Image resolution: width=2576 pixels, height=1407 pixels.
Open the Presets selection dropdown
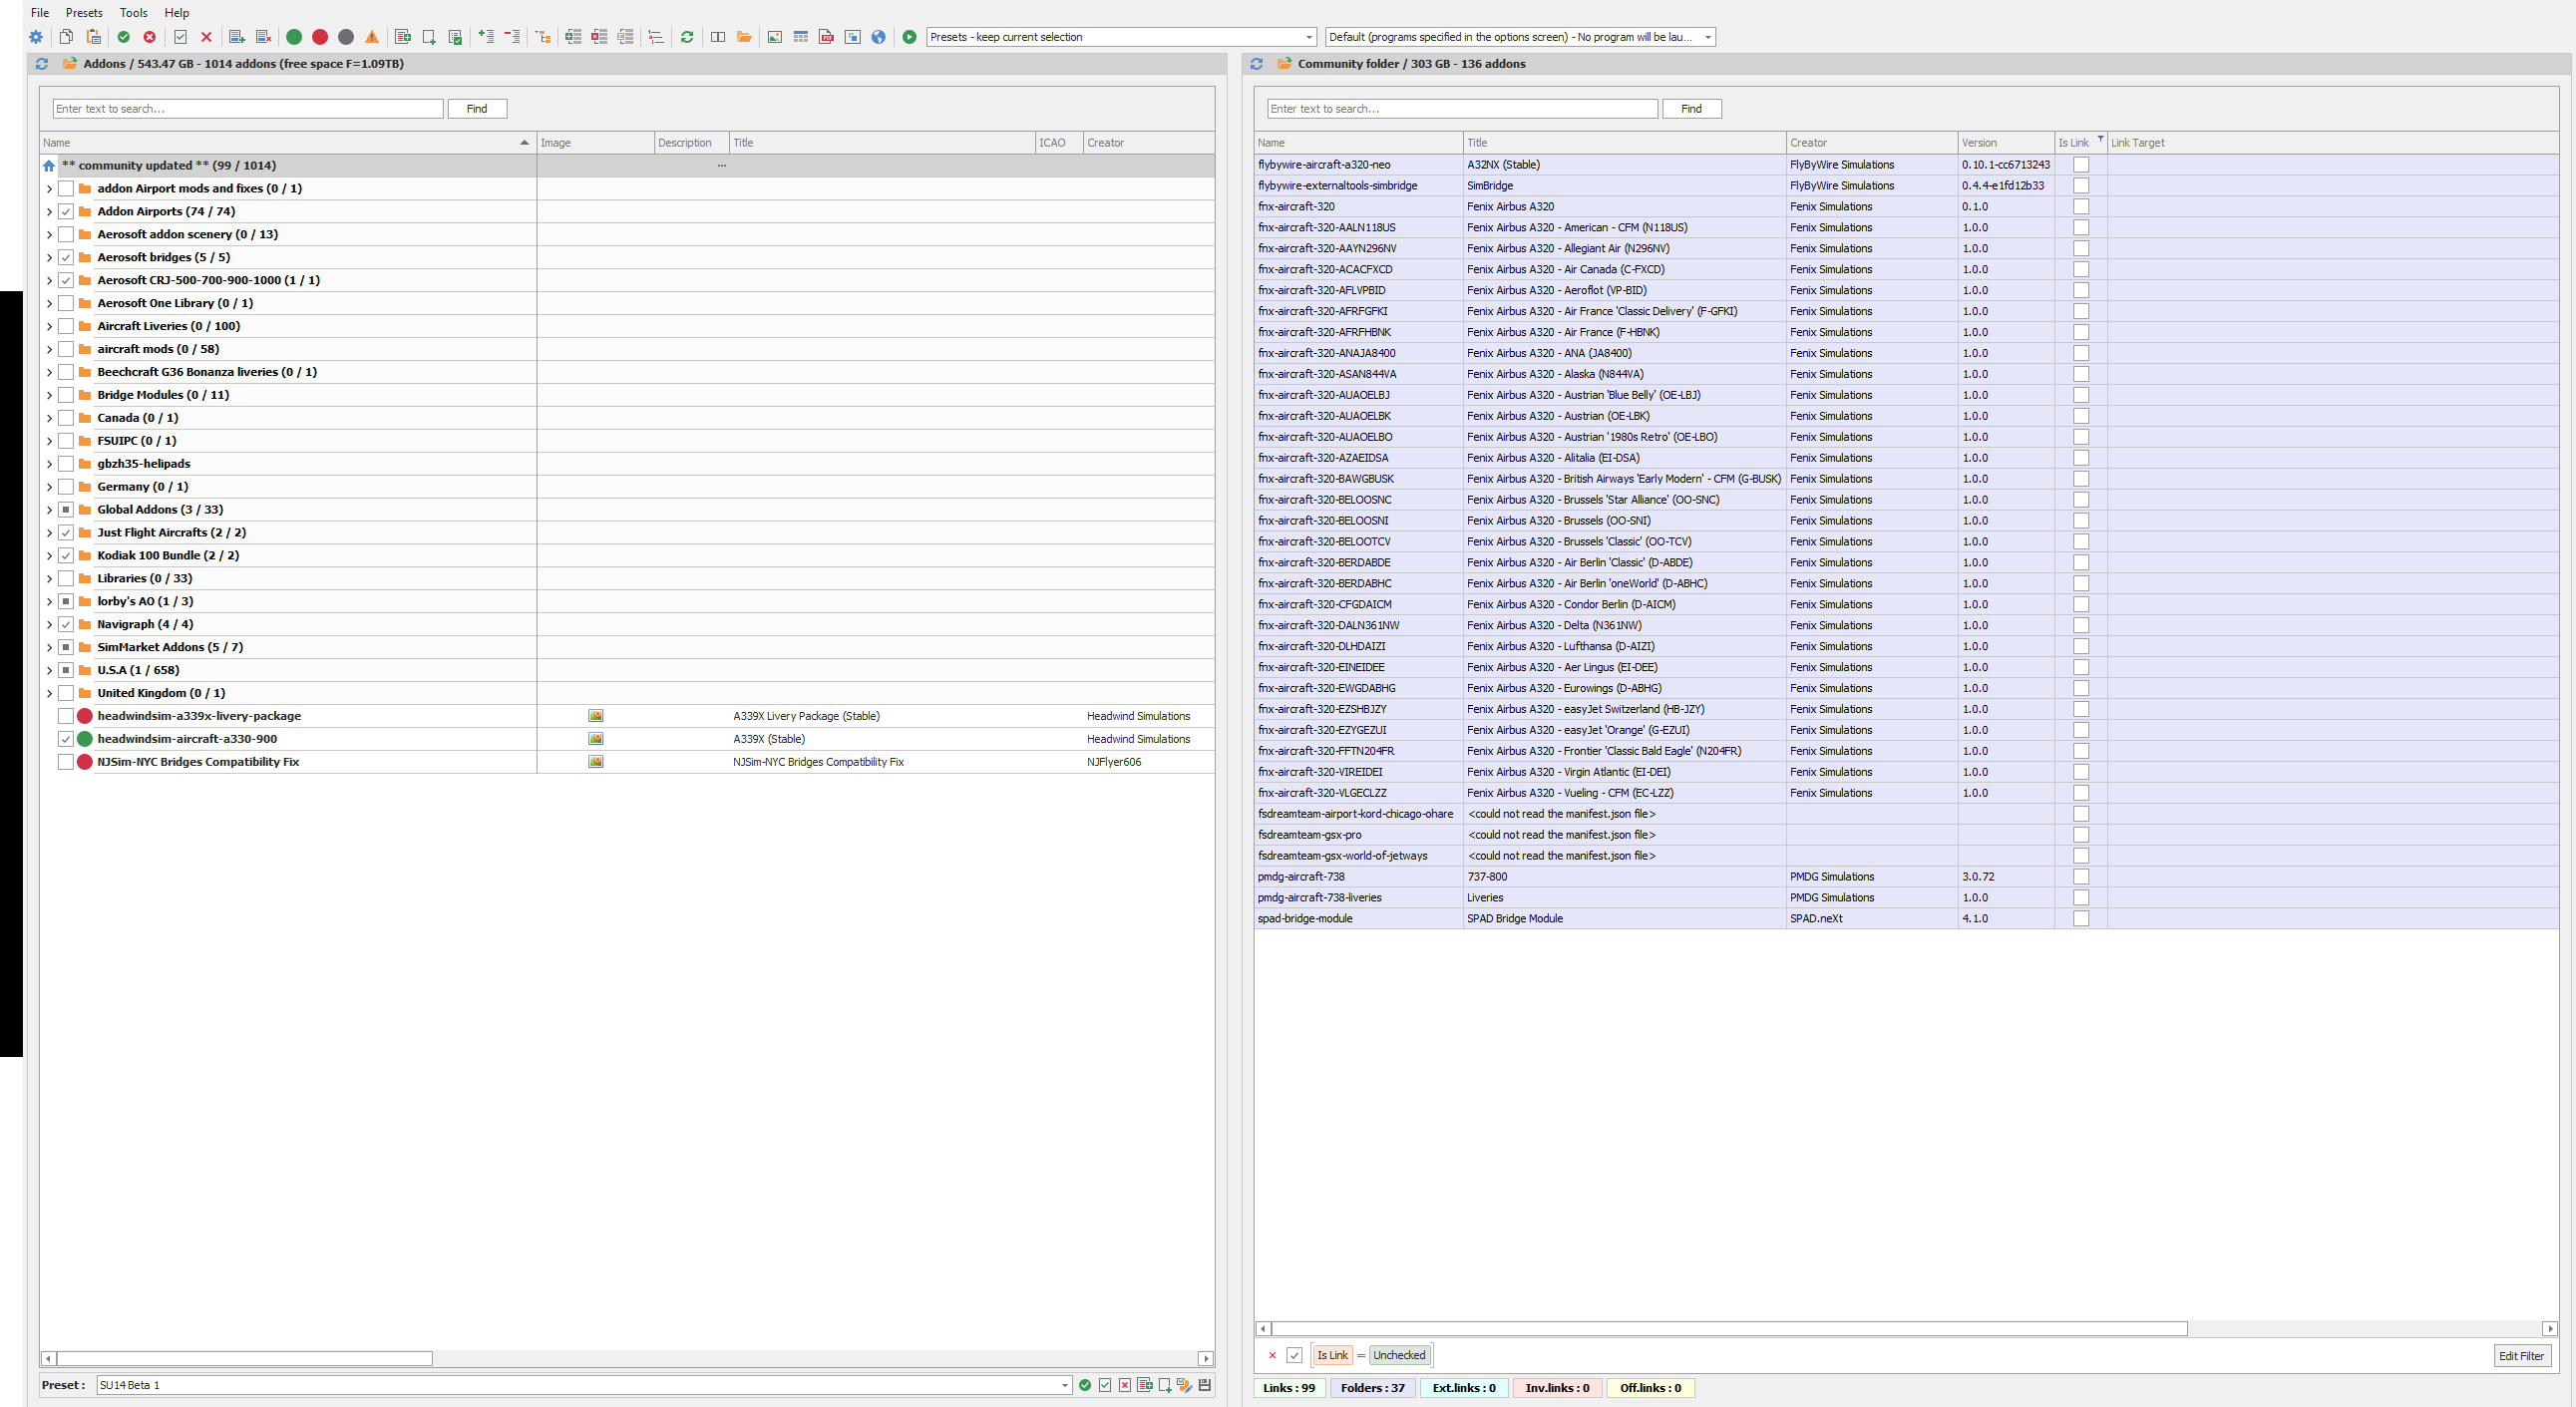click(x=1308, y=37)
